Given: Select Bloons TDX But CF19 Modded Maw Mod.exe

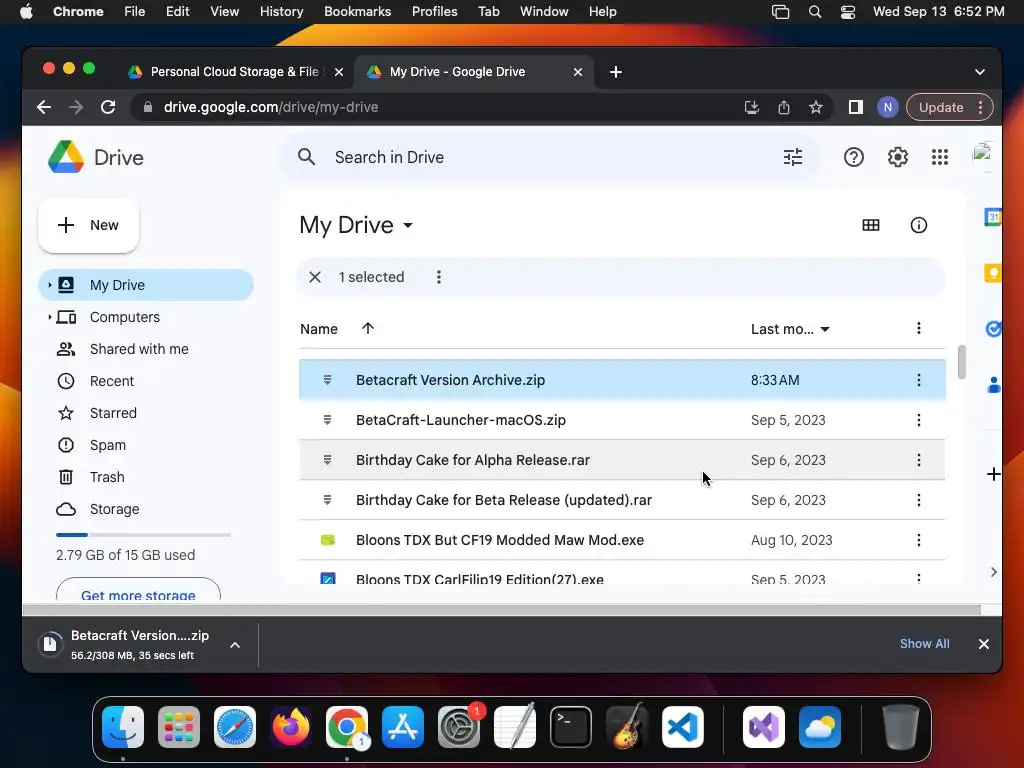Looking at the screenshot, I should click(622, 540).
